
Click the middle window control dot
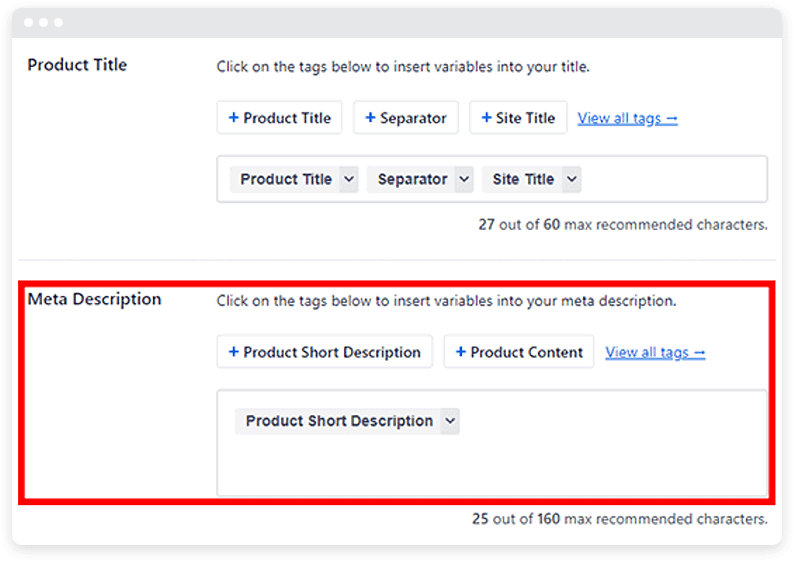pyautogui.click(x=44, y=22)
